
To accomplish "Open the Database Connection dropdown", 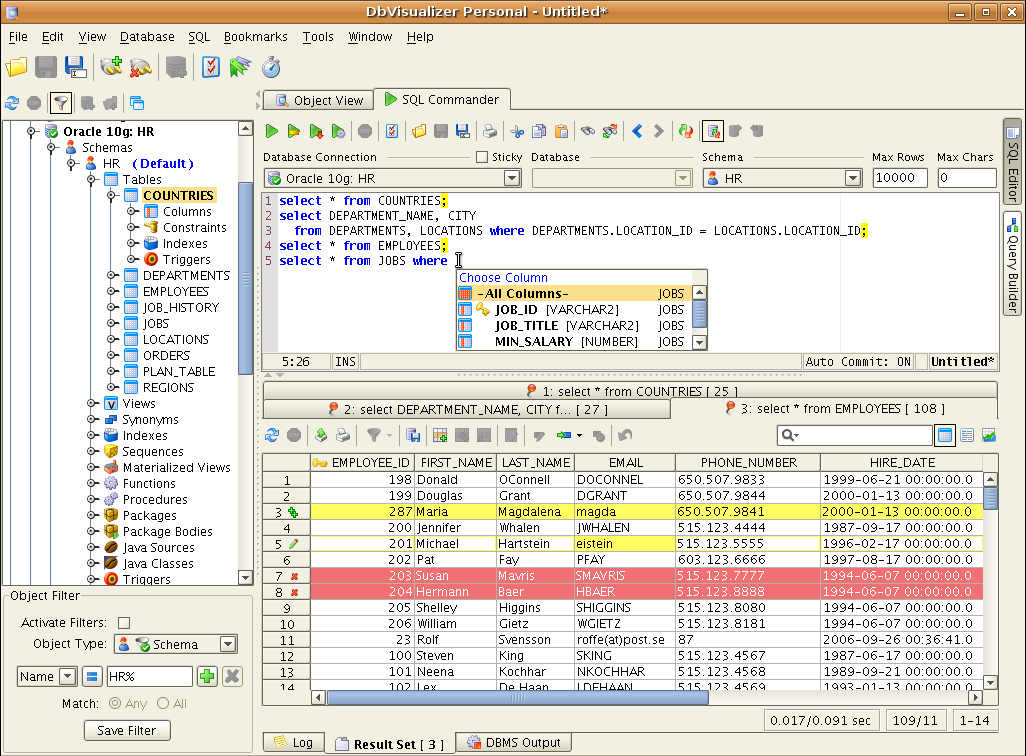I will (511, 178).
